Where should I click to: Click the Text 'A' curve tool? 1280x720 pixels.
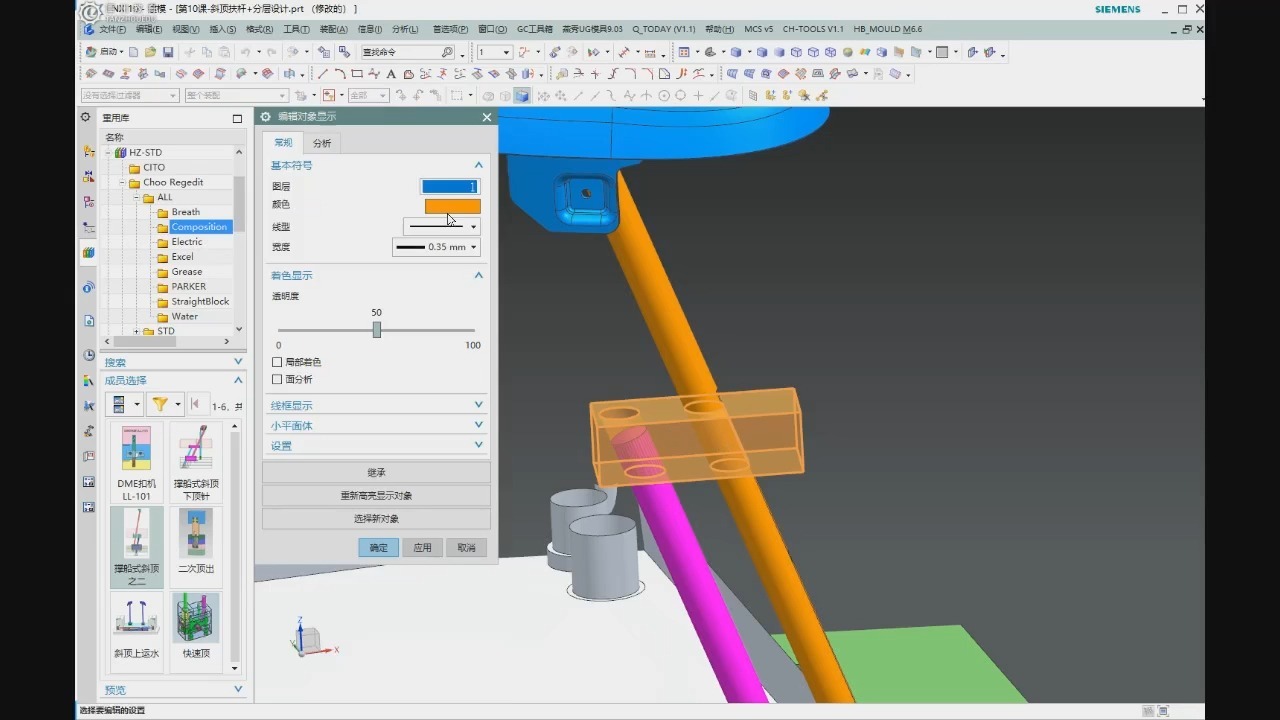(391, 74)
